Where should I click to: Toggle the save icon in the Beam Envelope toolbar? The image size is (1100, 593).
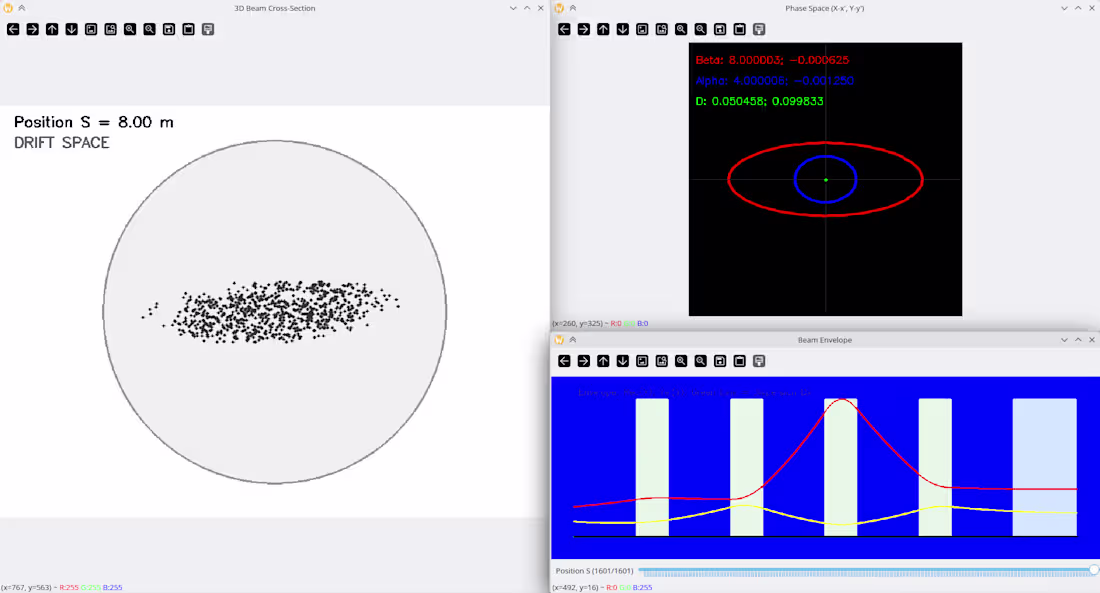point(720,361)
